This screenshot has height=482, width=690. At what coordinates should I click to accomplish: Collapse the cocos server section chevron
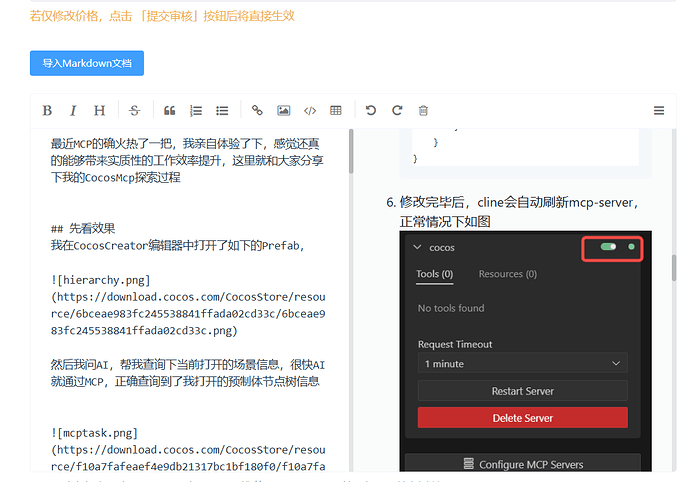417,247
